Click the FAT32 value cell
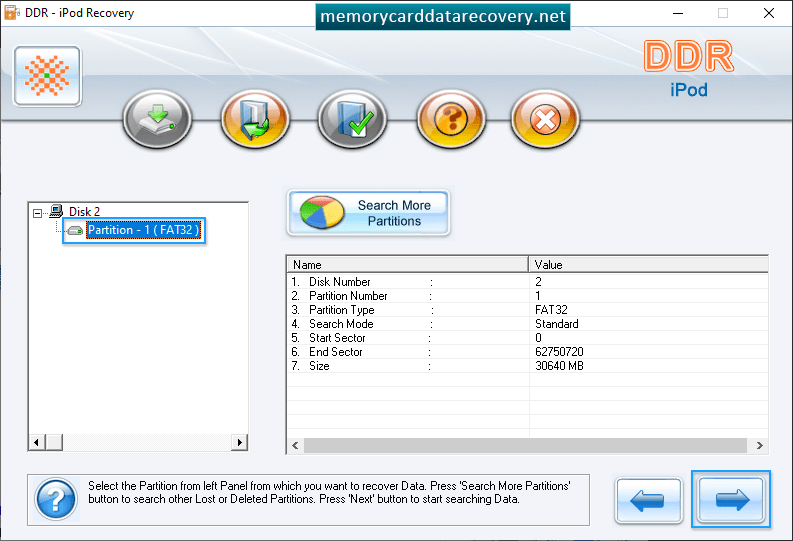 pos(551,310)
